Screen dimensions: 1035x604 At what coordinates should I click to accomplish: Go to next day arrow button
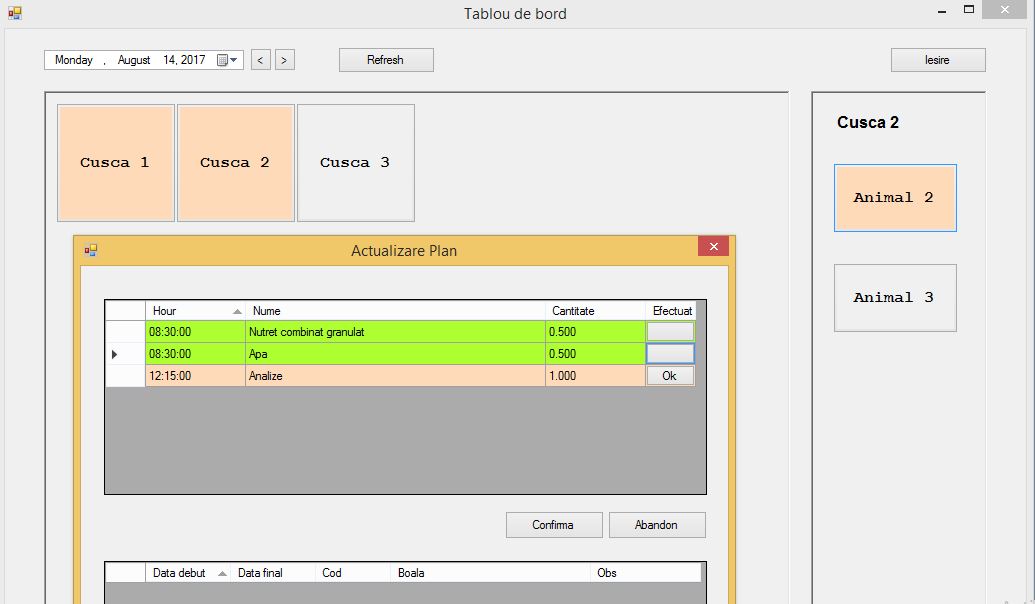tap(285, 60)
